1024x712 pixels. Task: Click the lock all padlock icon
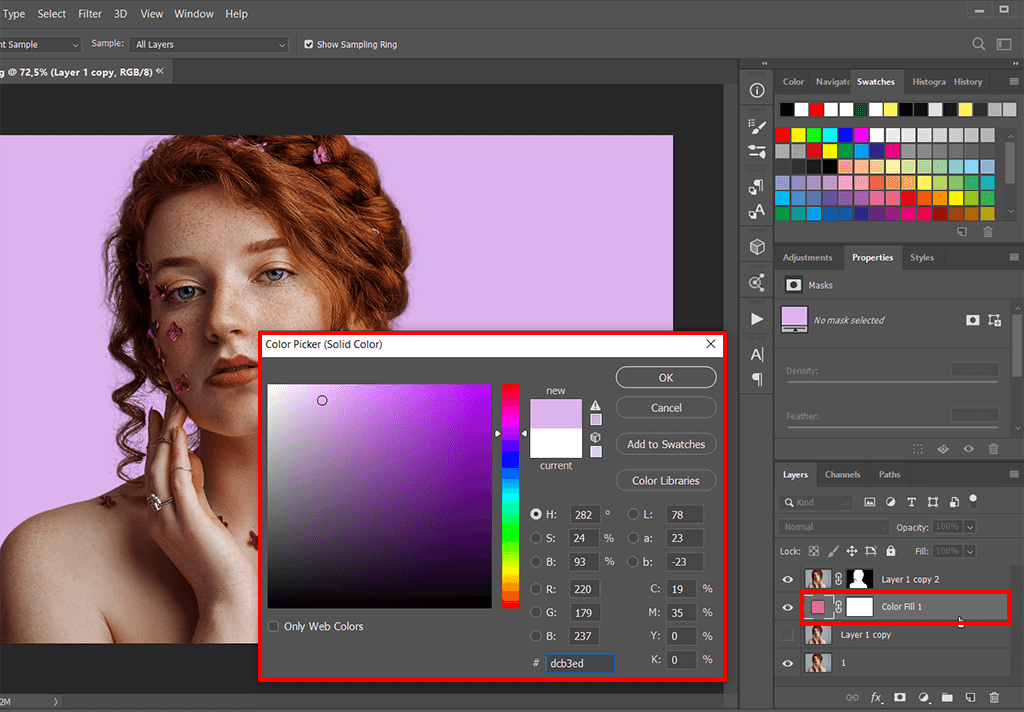(893, 551)
